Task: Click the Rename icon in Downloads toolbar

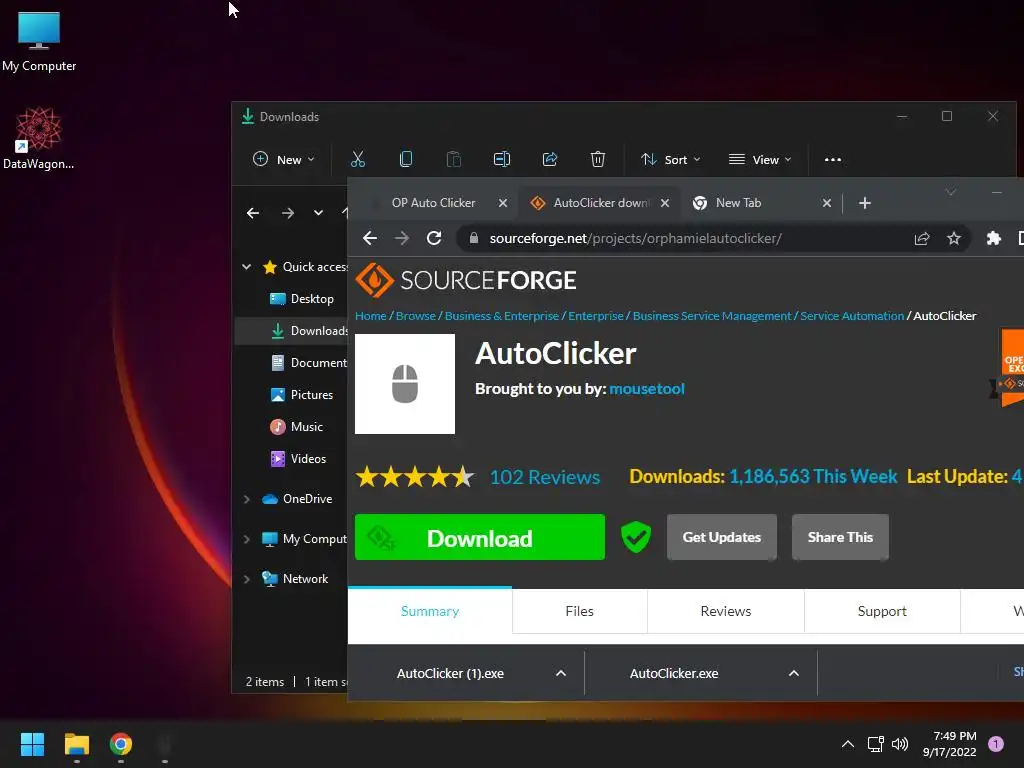Action: (x=502, y=159)
